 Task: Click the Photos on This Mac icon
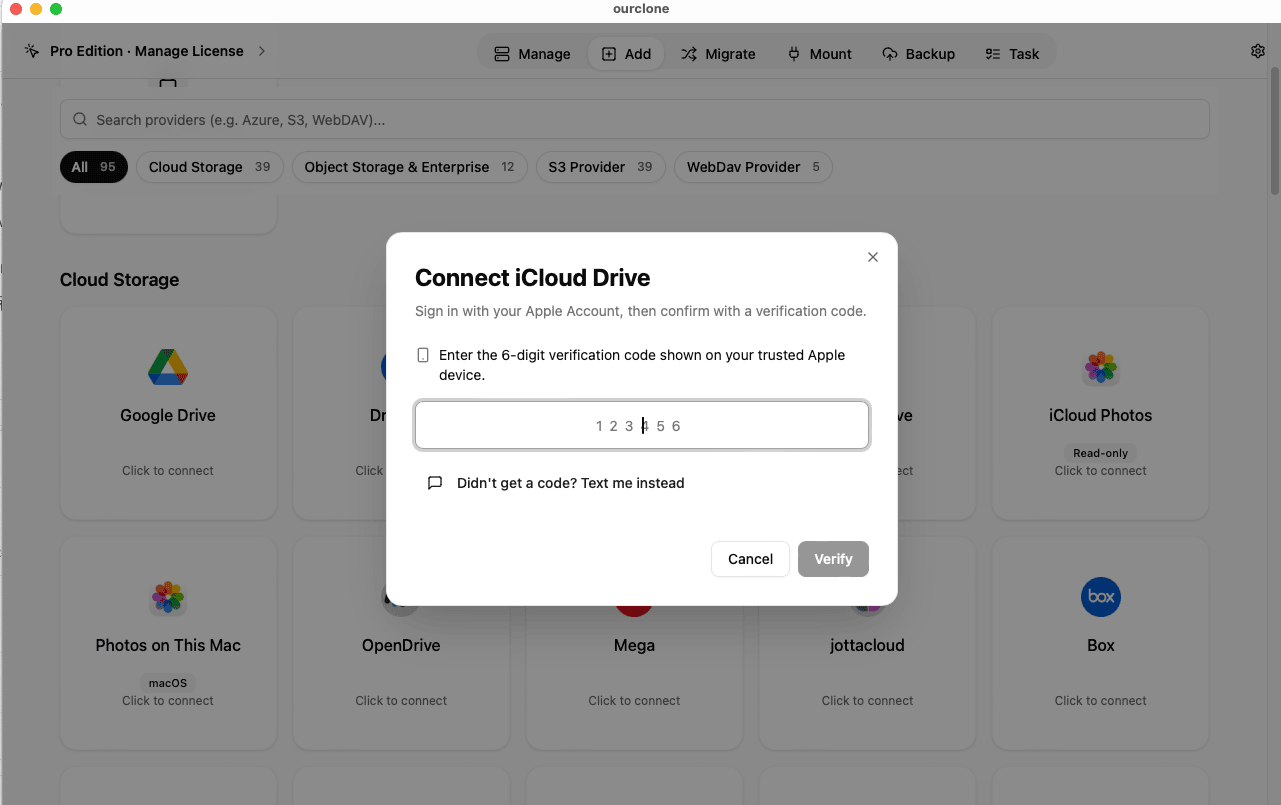point(168,598)
